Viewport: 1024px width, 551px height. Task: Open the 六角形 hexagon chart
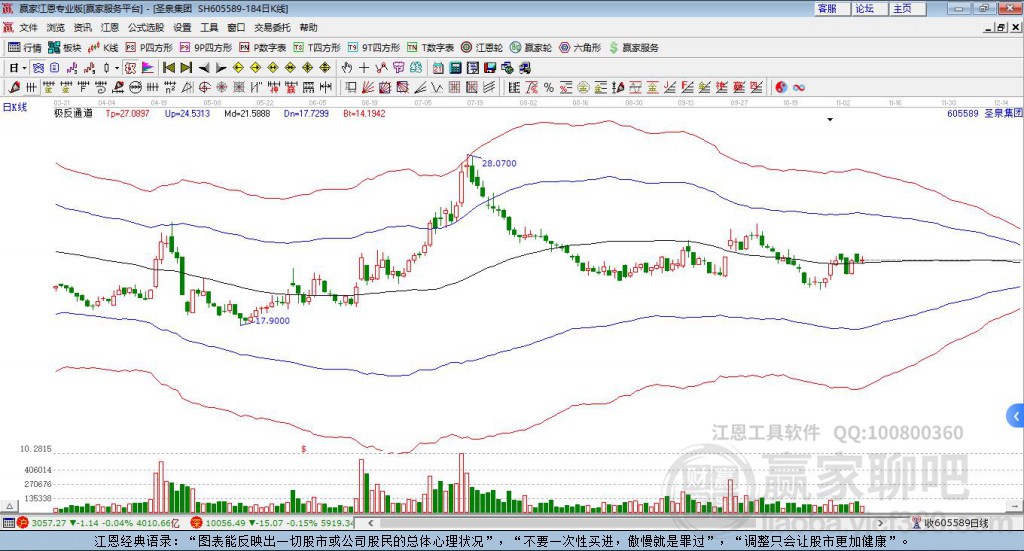click(580, 48)
